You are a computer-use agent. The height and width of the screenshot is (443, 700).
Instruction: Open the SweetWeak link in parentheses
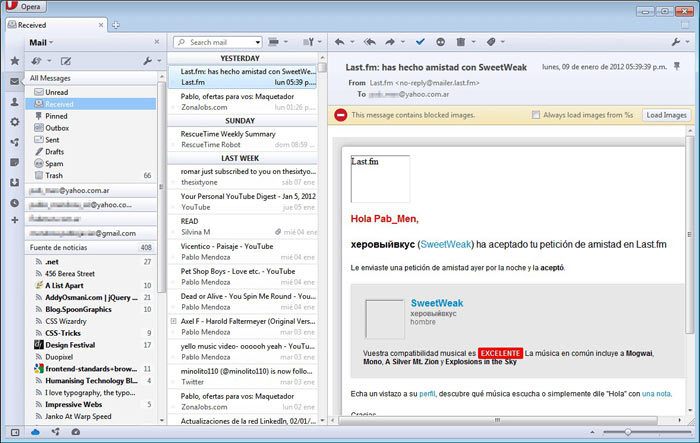coord(446,244)
